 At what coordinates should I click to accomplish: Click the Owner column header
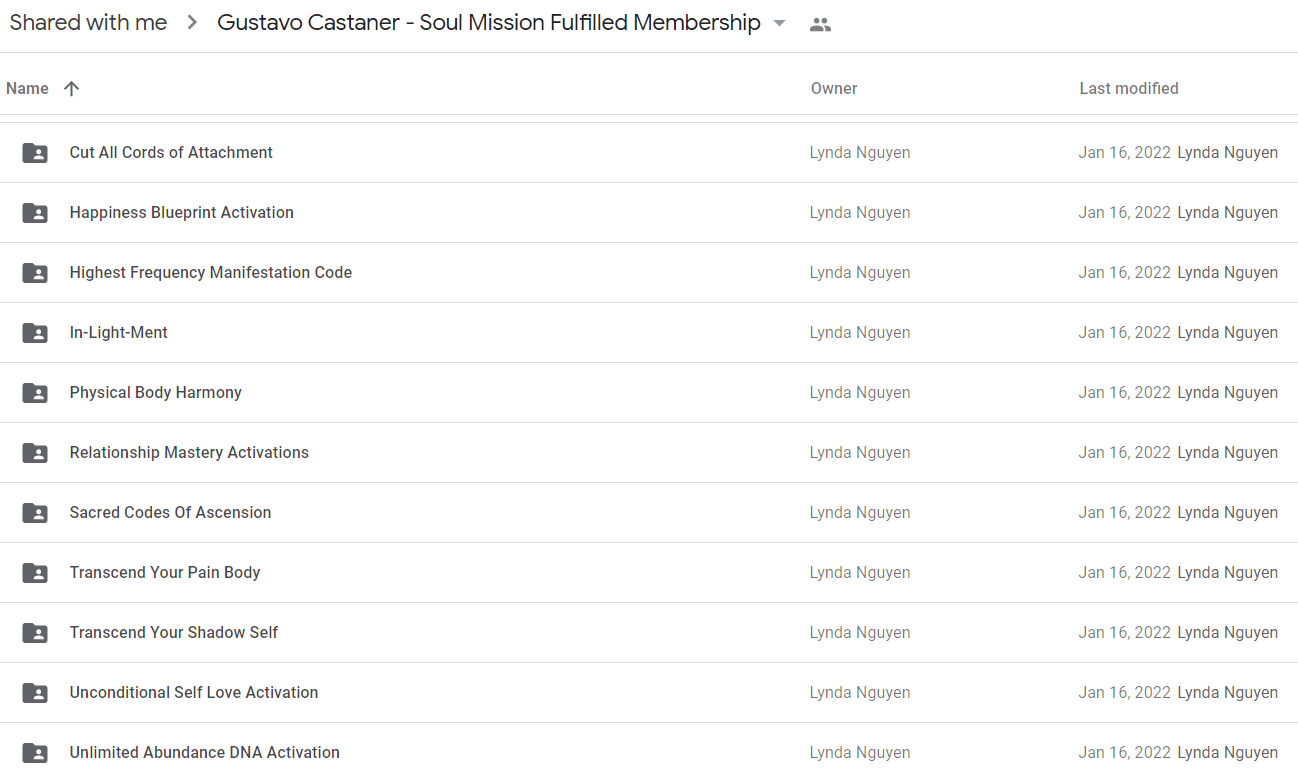pos(834,88)
